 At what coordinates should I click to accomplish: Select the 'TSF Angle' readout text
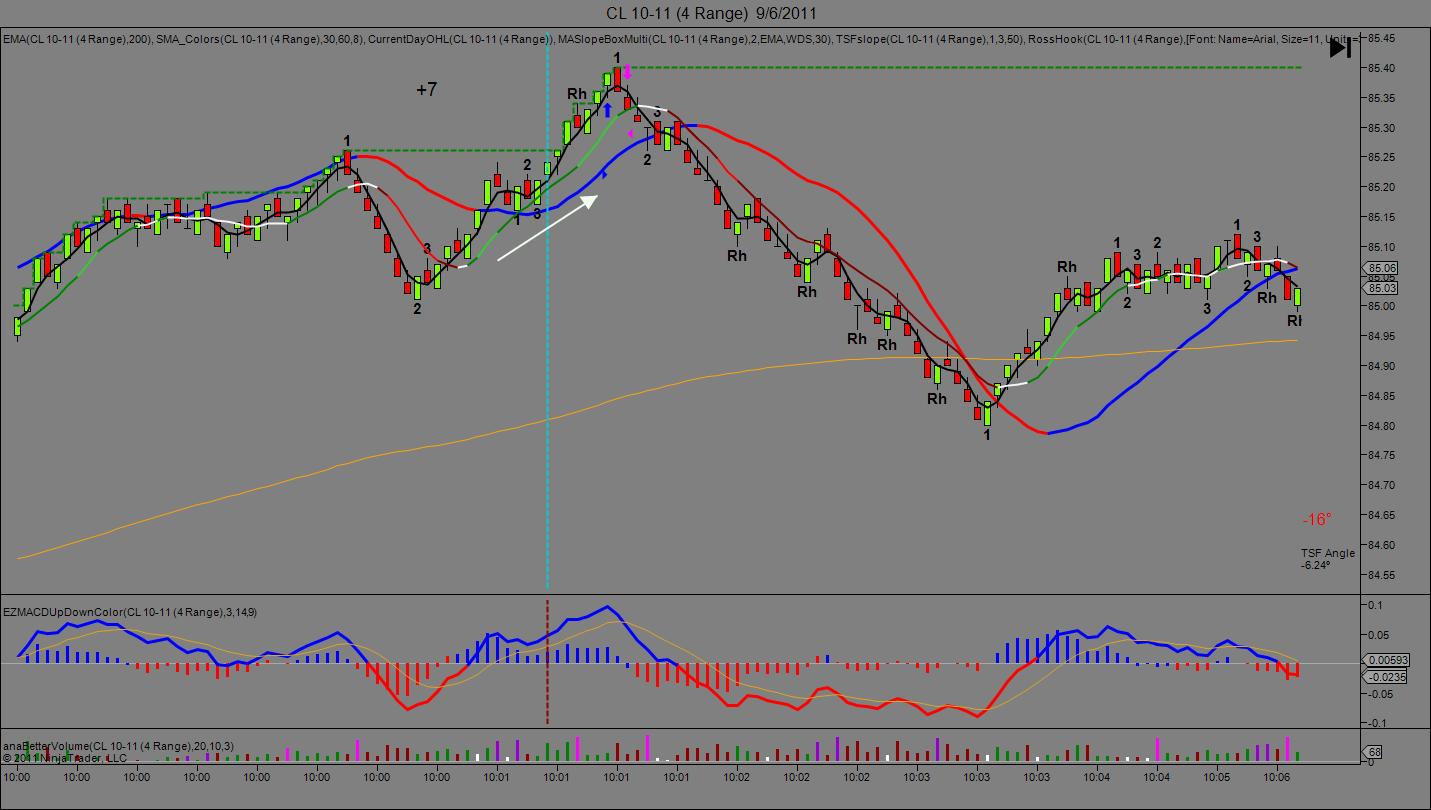pos(1328,553)
